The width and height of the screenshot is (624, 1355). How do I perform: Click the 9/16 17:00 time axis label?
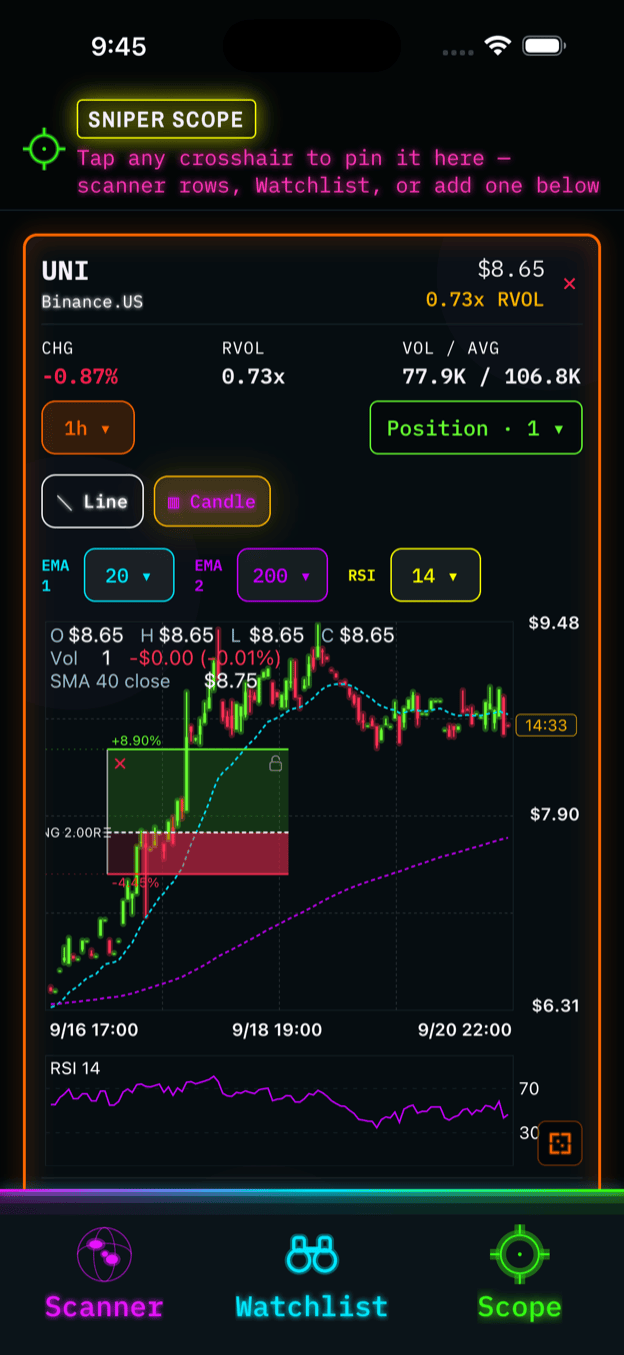coord(94,1030)
